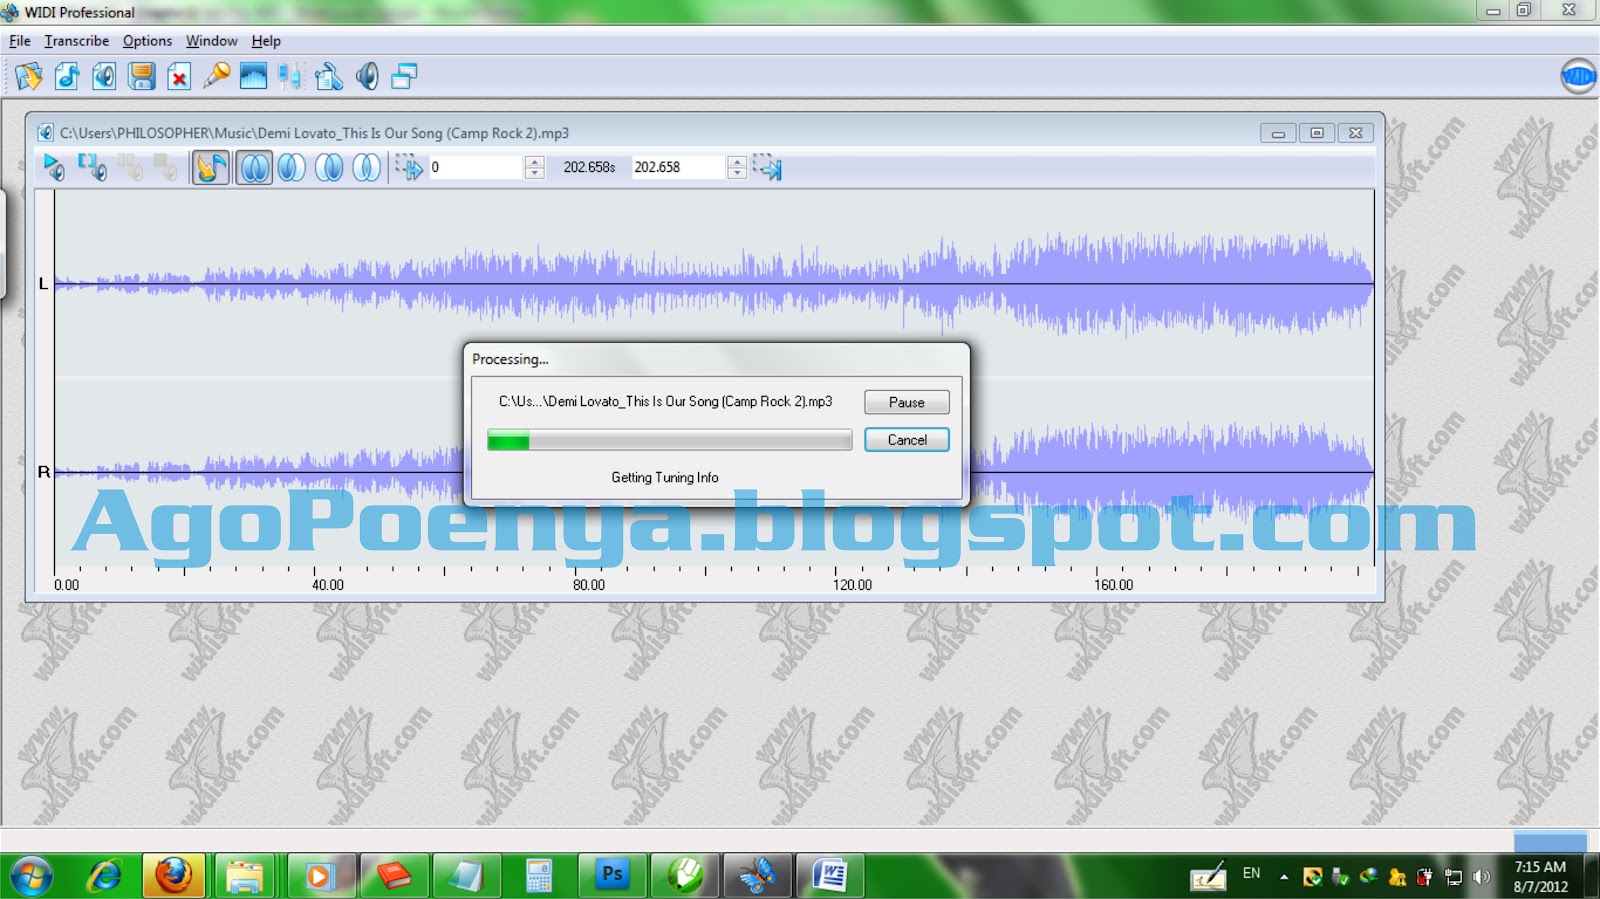The width and height of the screenshot is (1600, 899).
Task: Click the WIDI butterfly taskbar icon
Action: [757, 876]
